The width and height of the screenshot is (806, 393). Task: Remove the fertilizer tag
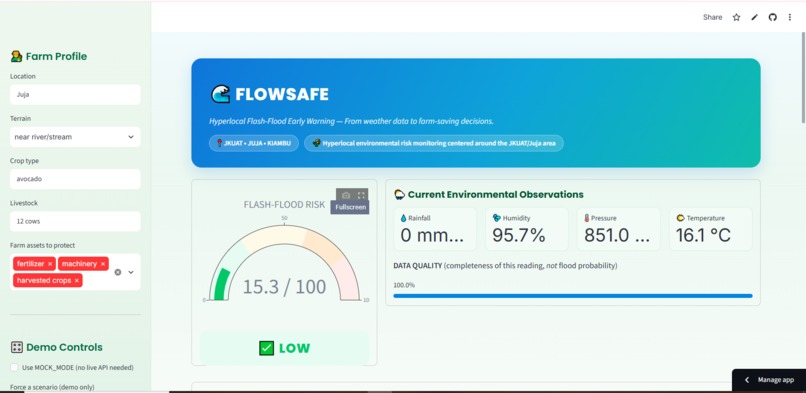tap(50, 264)
